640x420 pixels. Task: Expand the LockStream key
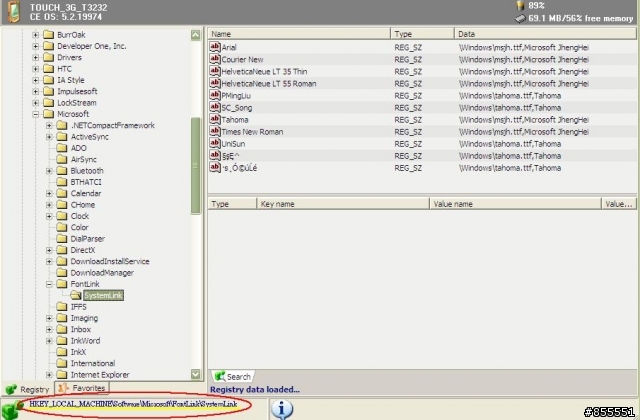(36, 102)
